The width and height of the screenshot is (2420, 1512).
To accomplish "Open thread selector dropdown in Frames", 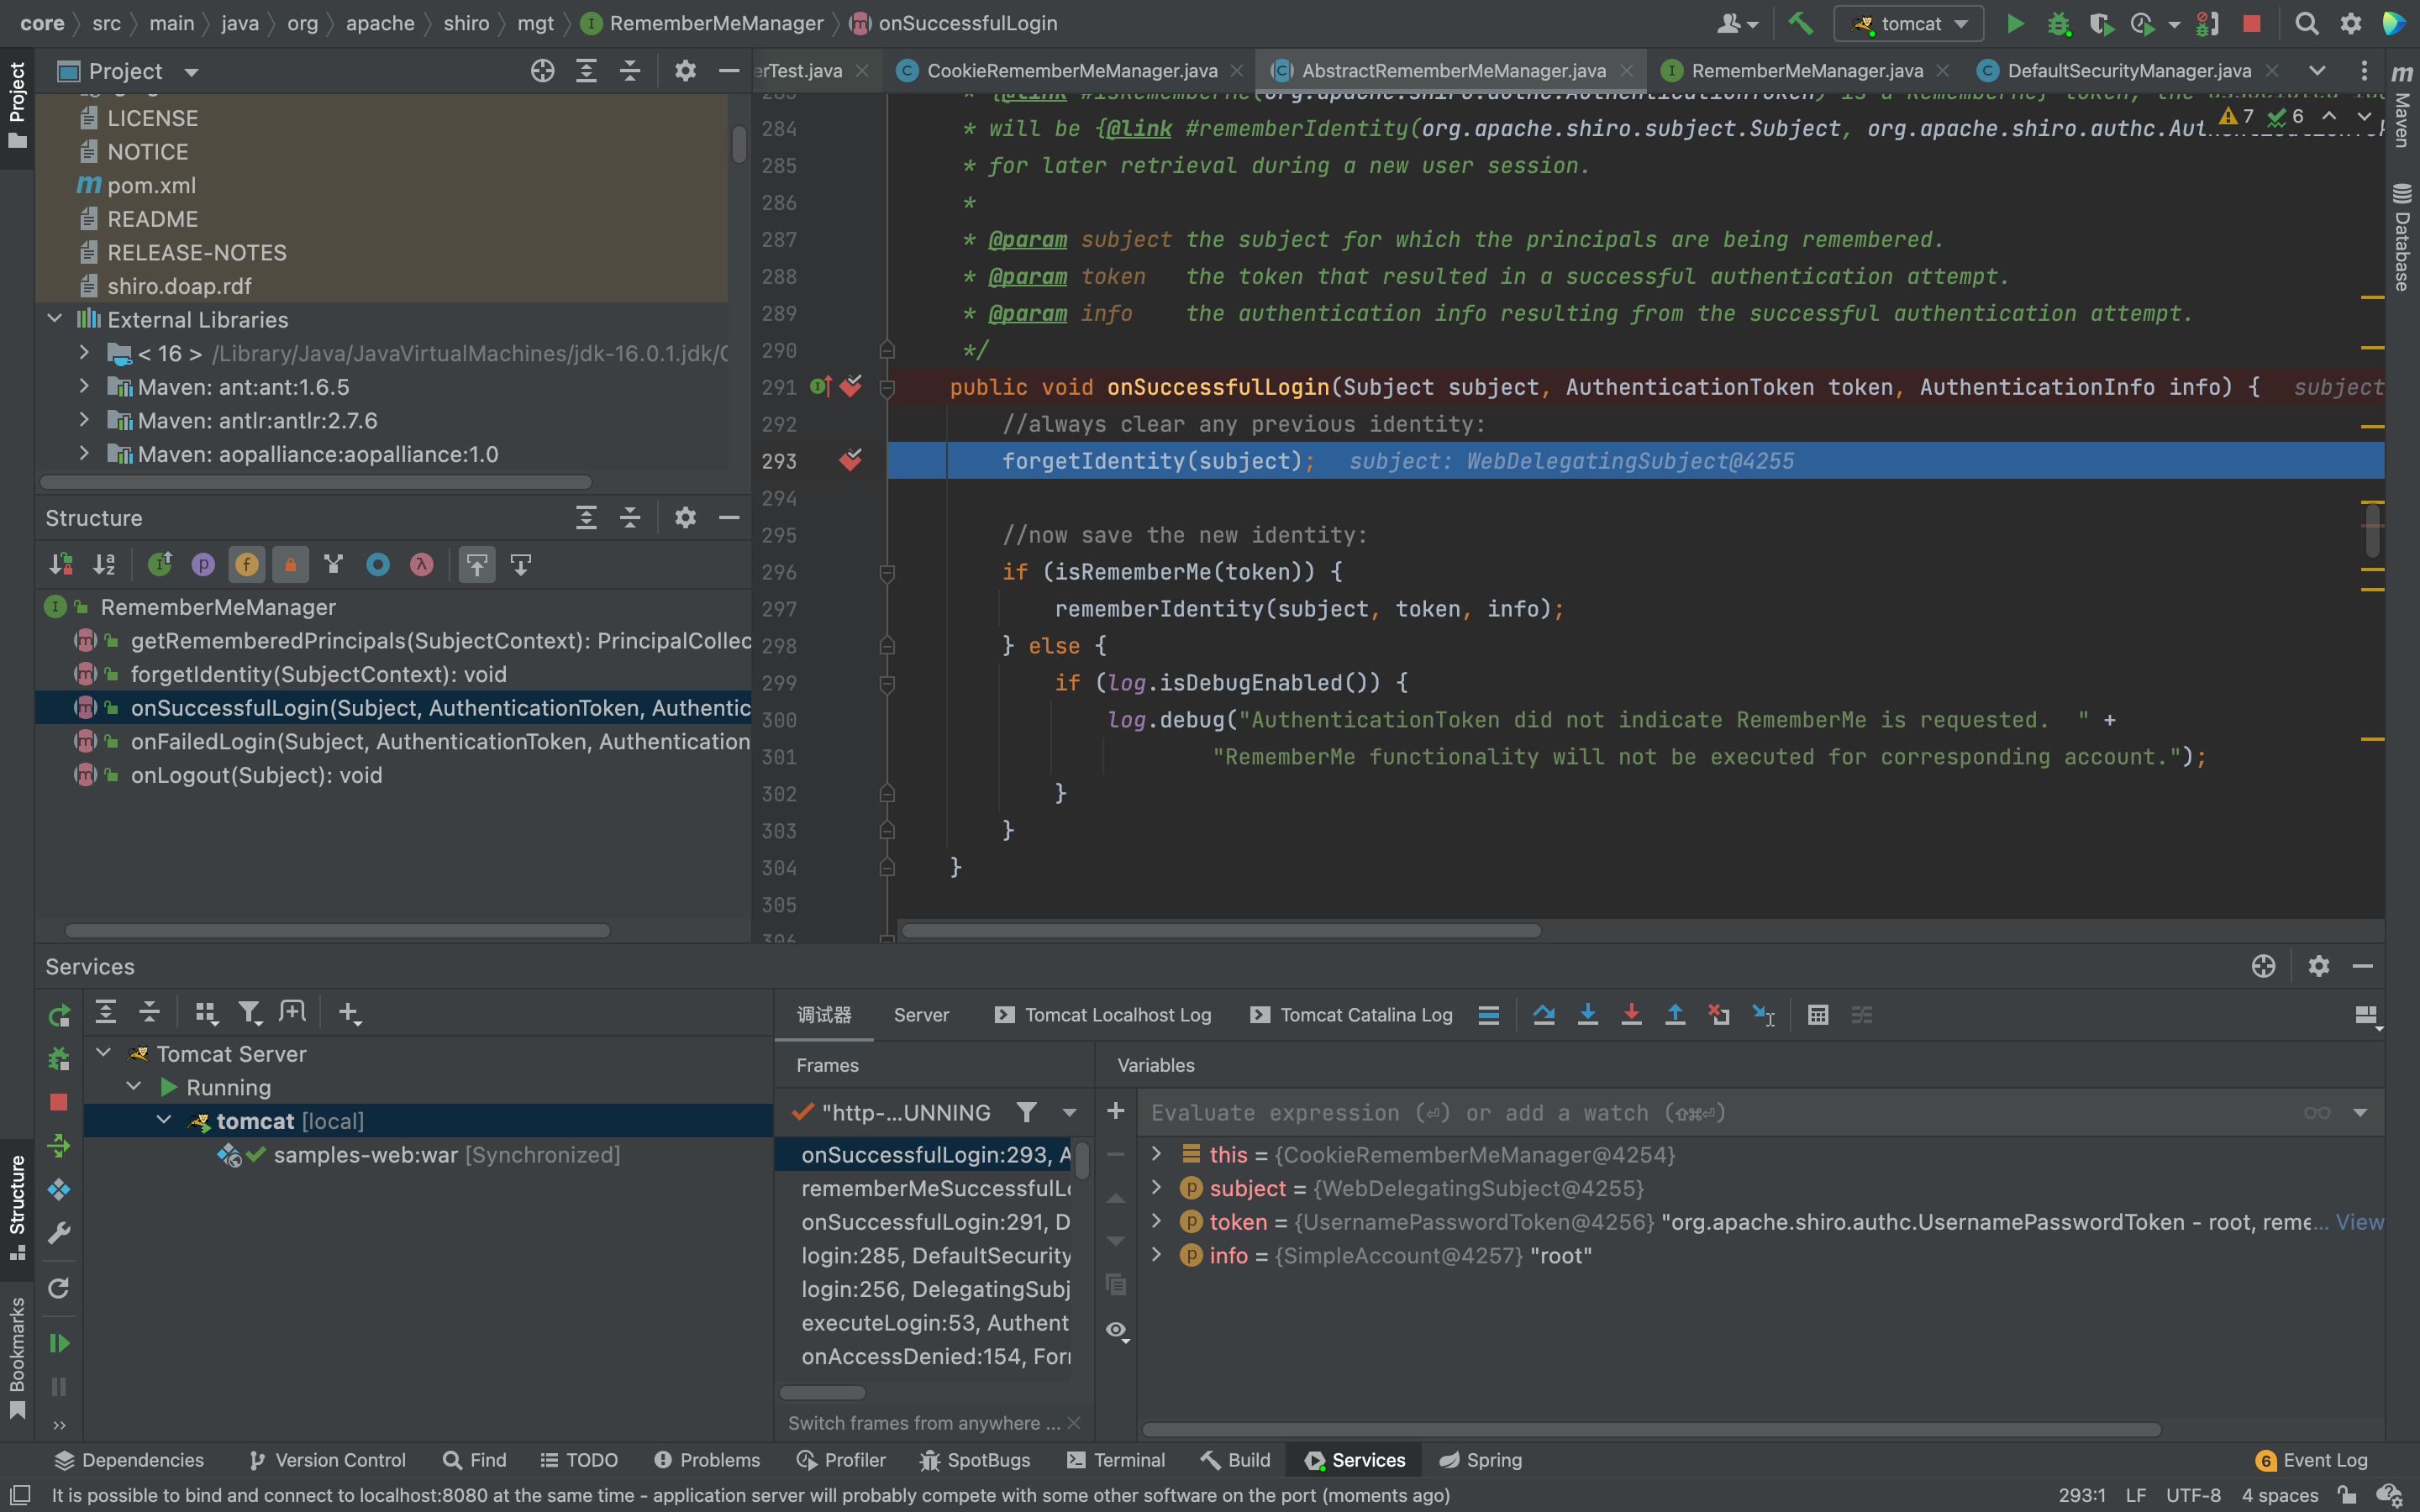I will pos(1069,1112).
